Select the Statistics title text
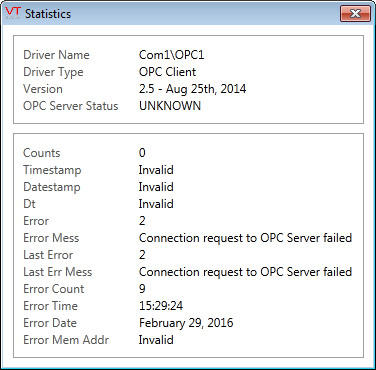 point(48,14)
